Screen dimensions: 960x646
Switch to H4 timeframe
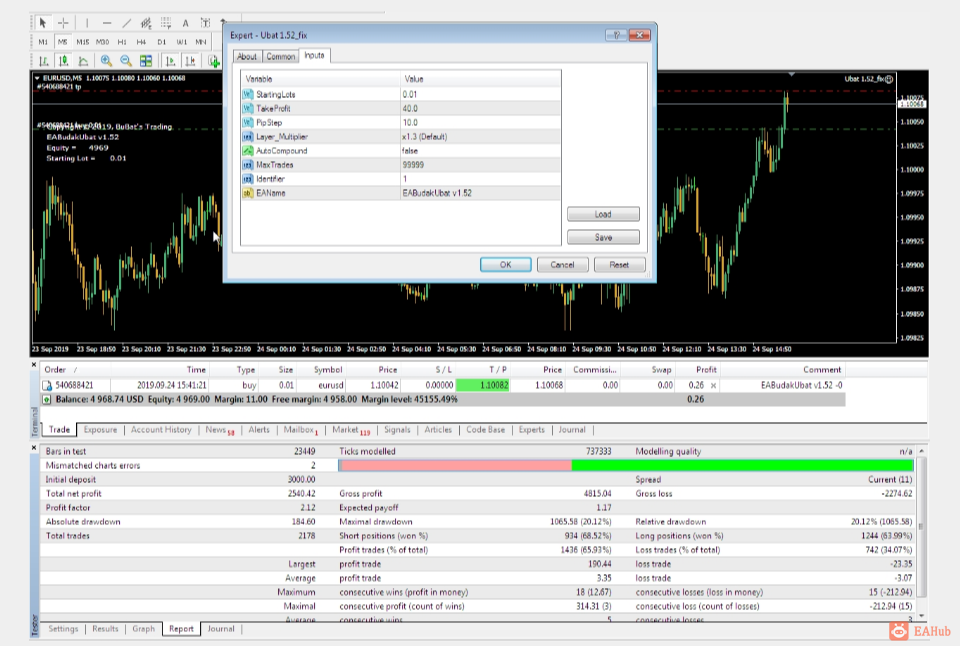pyautogui.click(x=141, y=42)
